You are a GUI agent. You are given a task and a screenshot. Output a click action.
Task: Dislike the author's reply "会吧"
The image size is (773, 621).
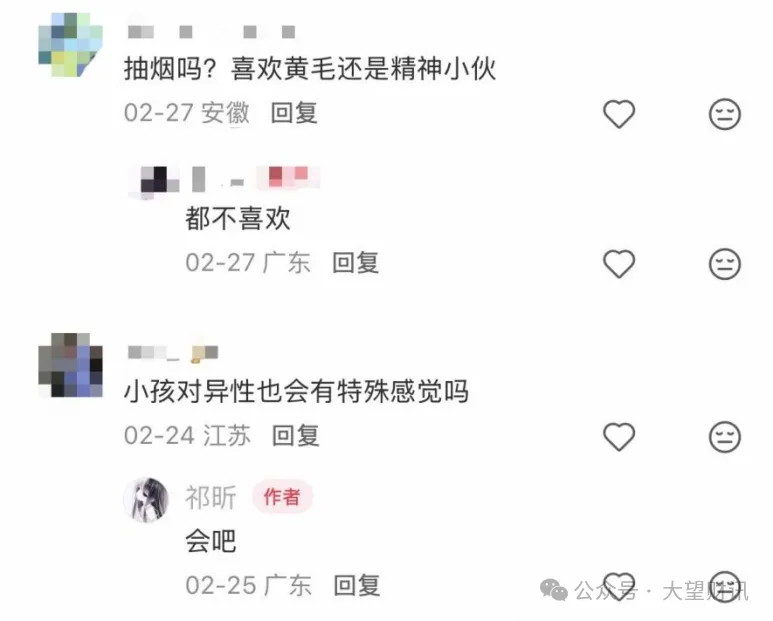(725, 586)
